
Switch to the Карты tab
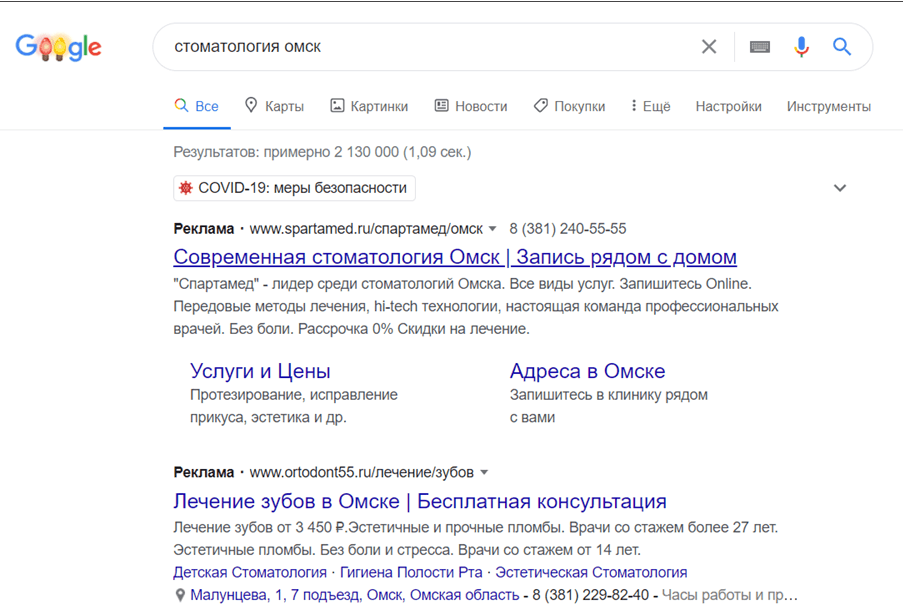pos(274,106)
